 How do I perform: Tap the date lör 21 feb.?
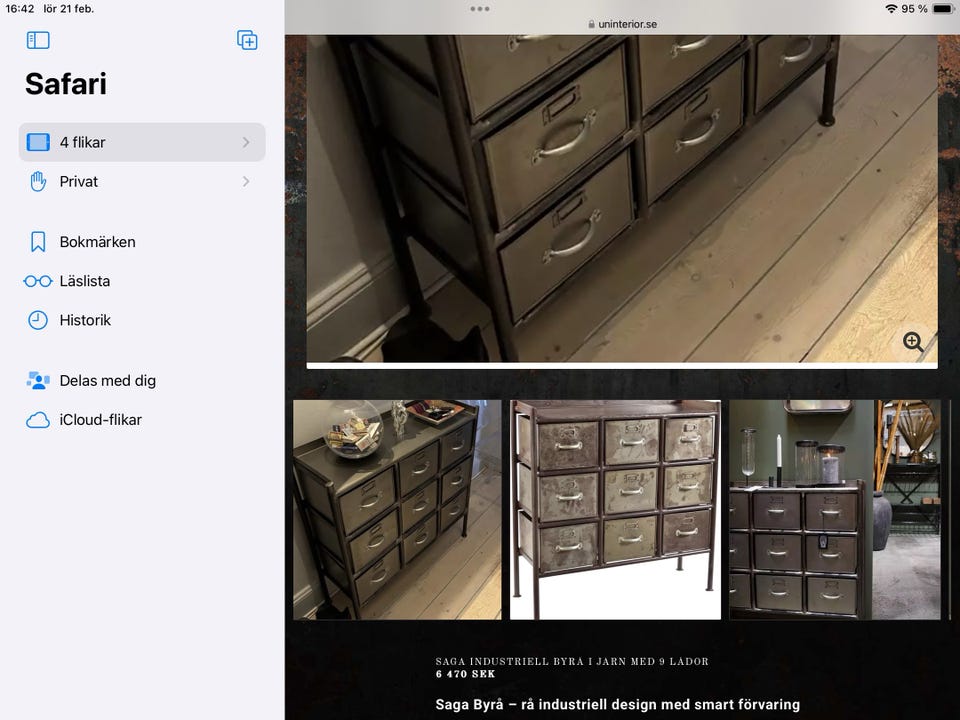tap(69, 9)
